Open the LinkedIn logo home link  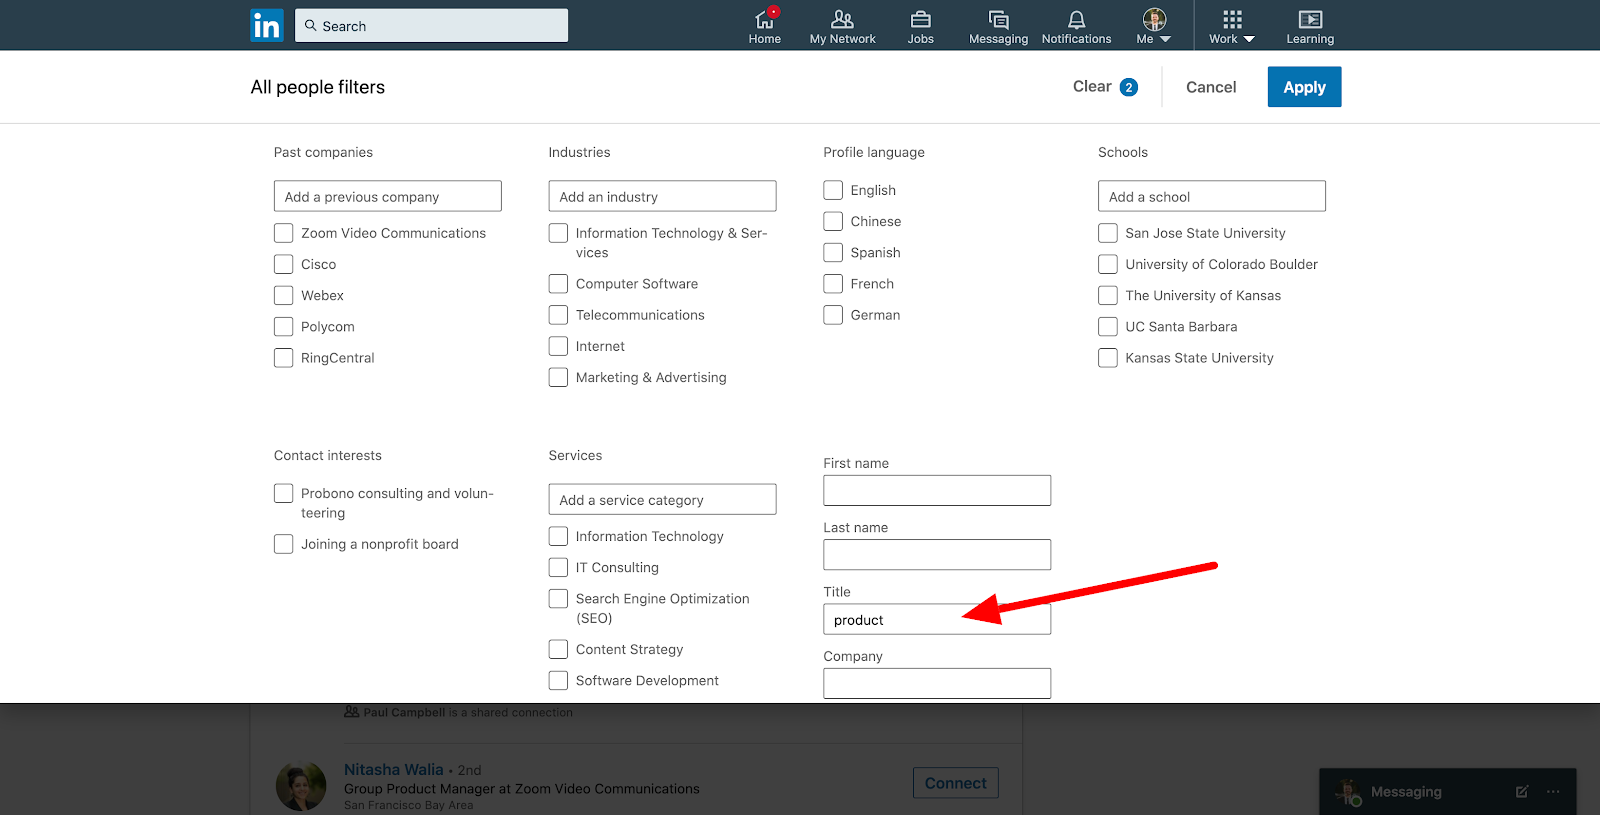click(267, 25)
